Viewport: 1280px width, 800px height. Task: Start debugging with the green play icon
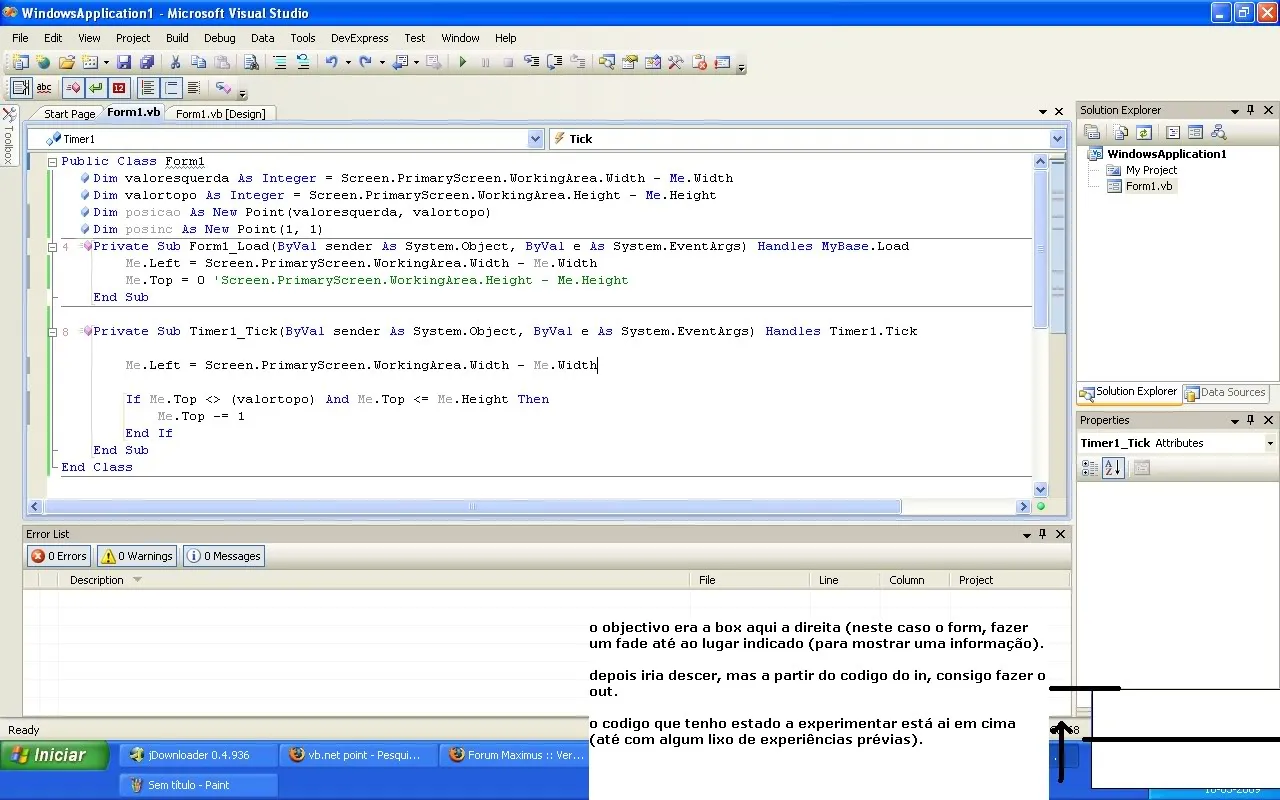coord(463,62)
